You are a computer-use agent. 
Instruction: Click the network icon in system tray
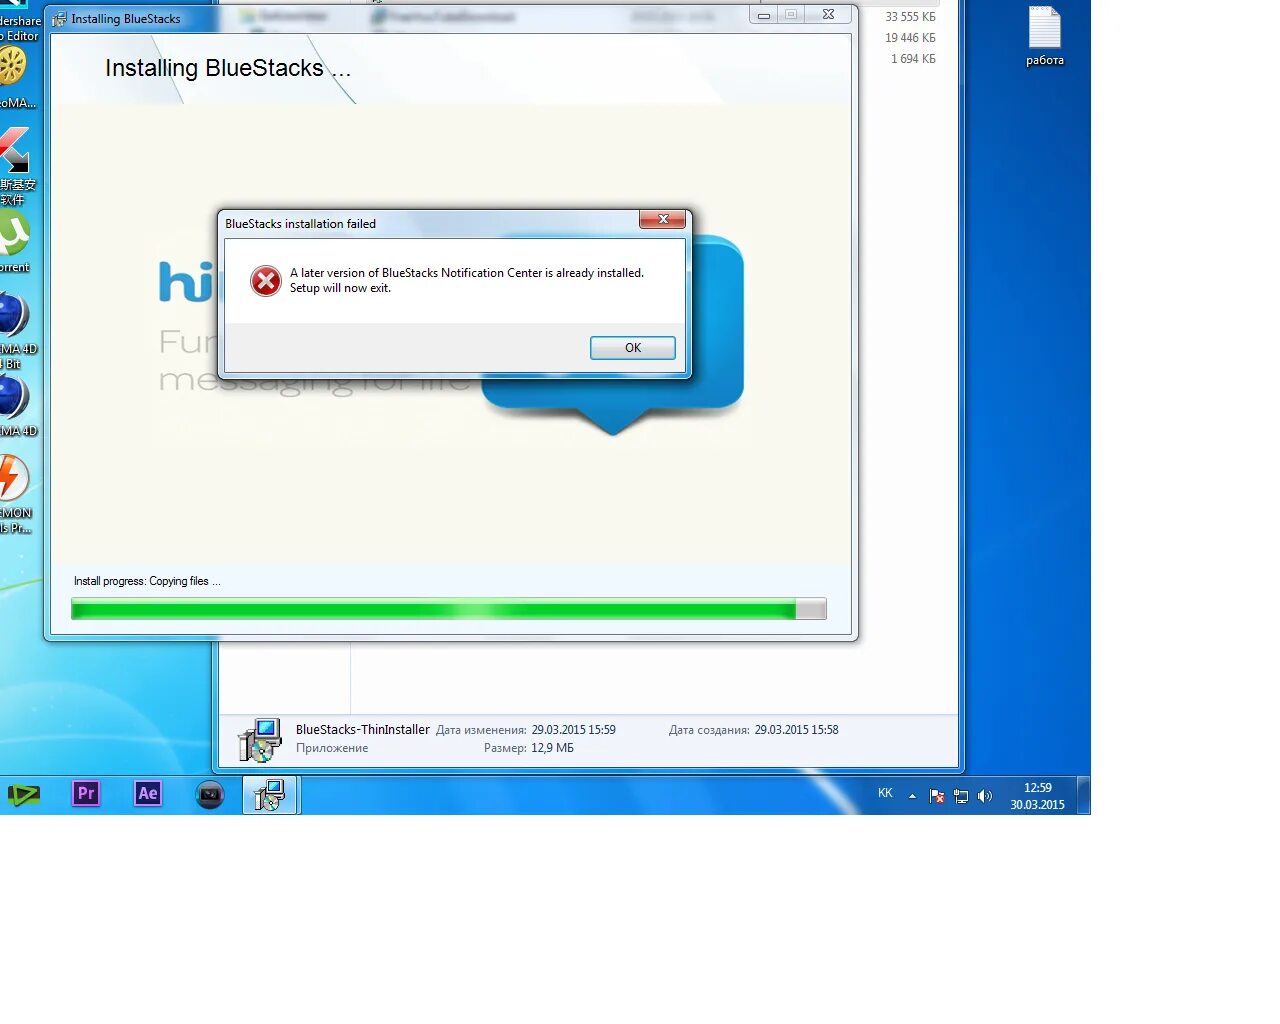[x=961, y=796]
